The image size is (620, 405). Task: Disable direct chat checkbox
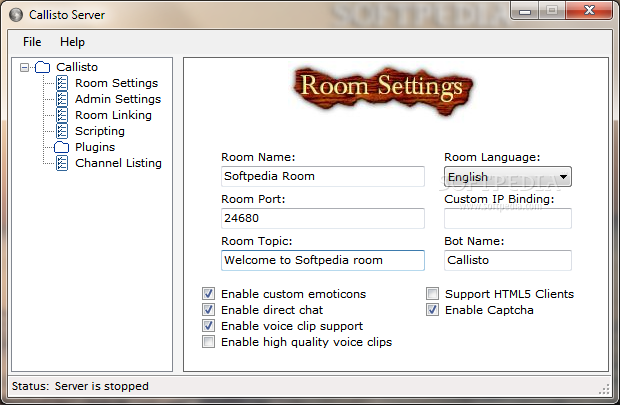[x=208, y=310]
